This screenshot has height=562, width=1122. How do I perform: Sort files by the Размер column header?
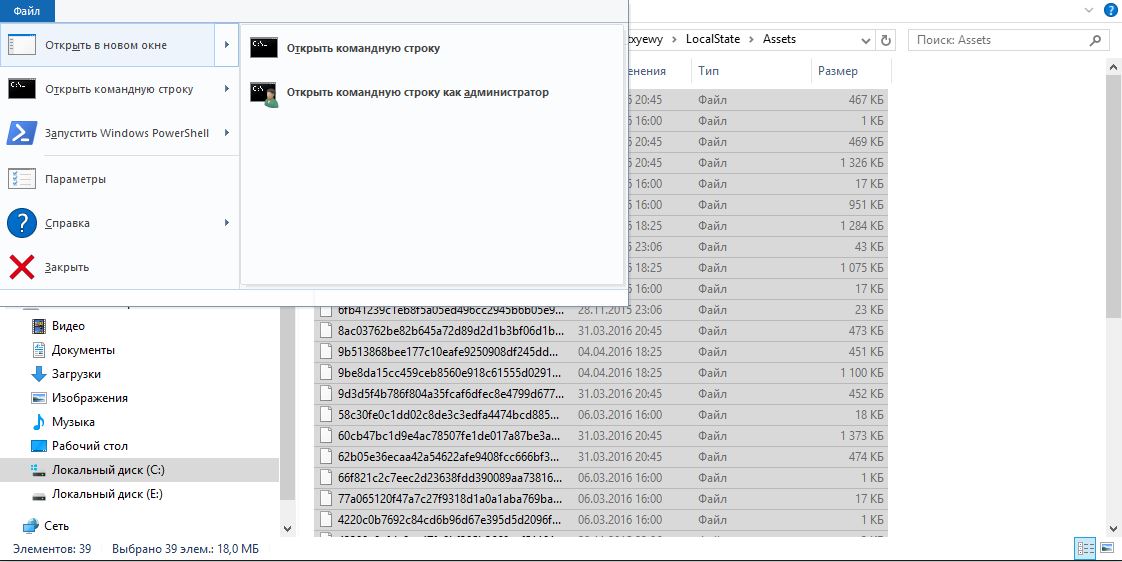[x=838, y=71]
